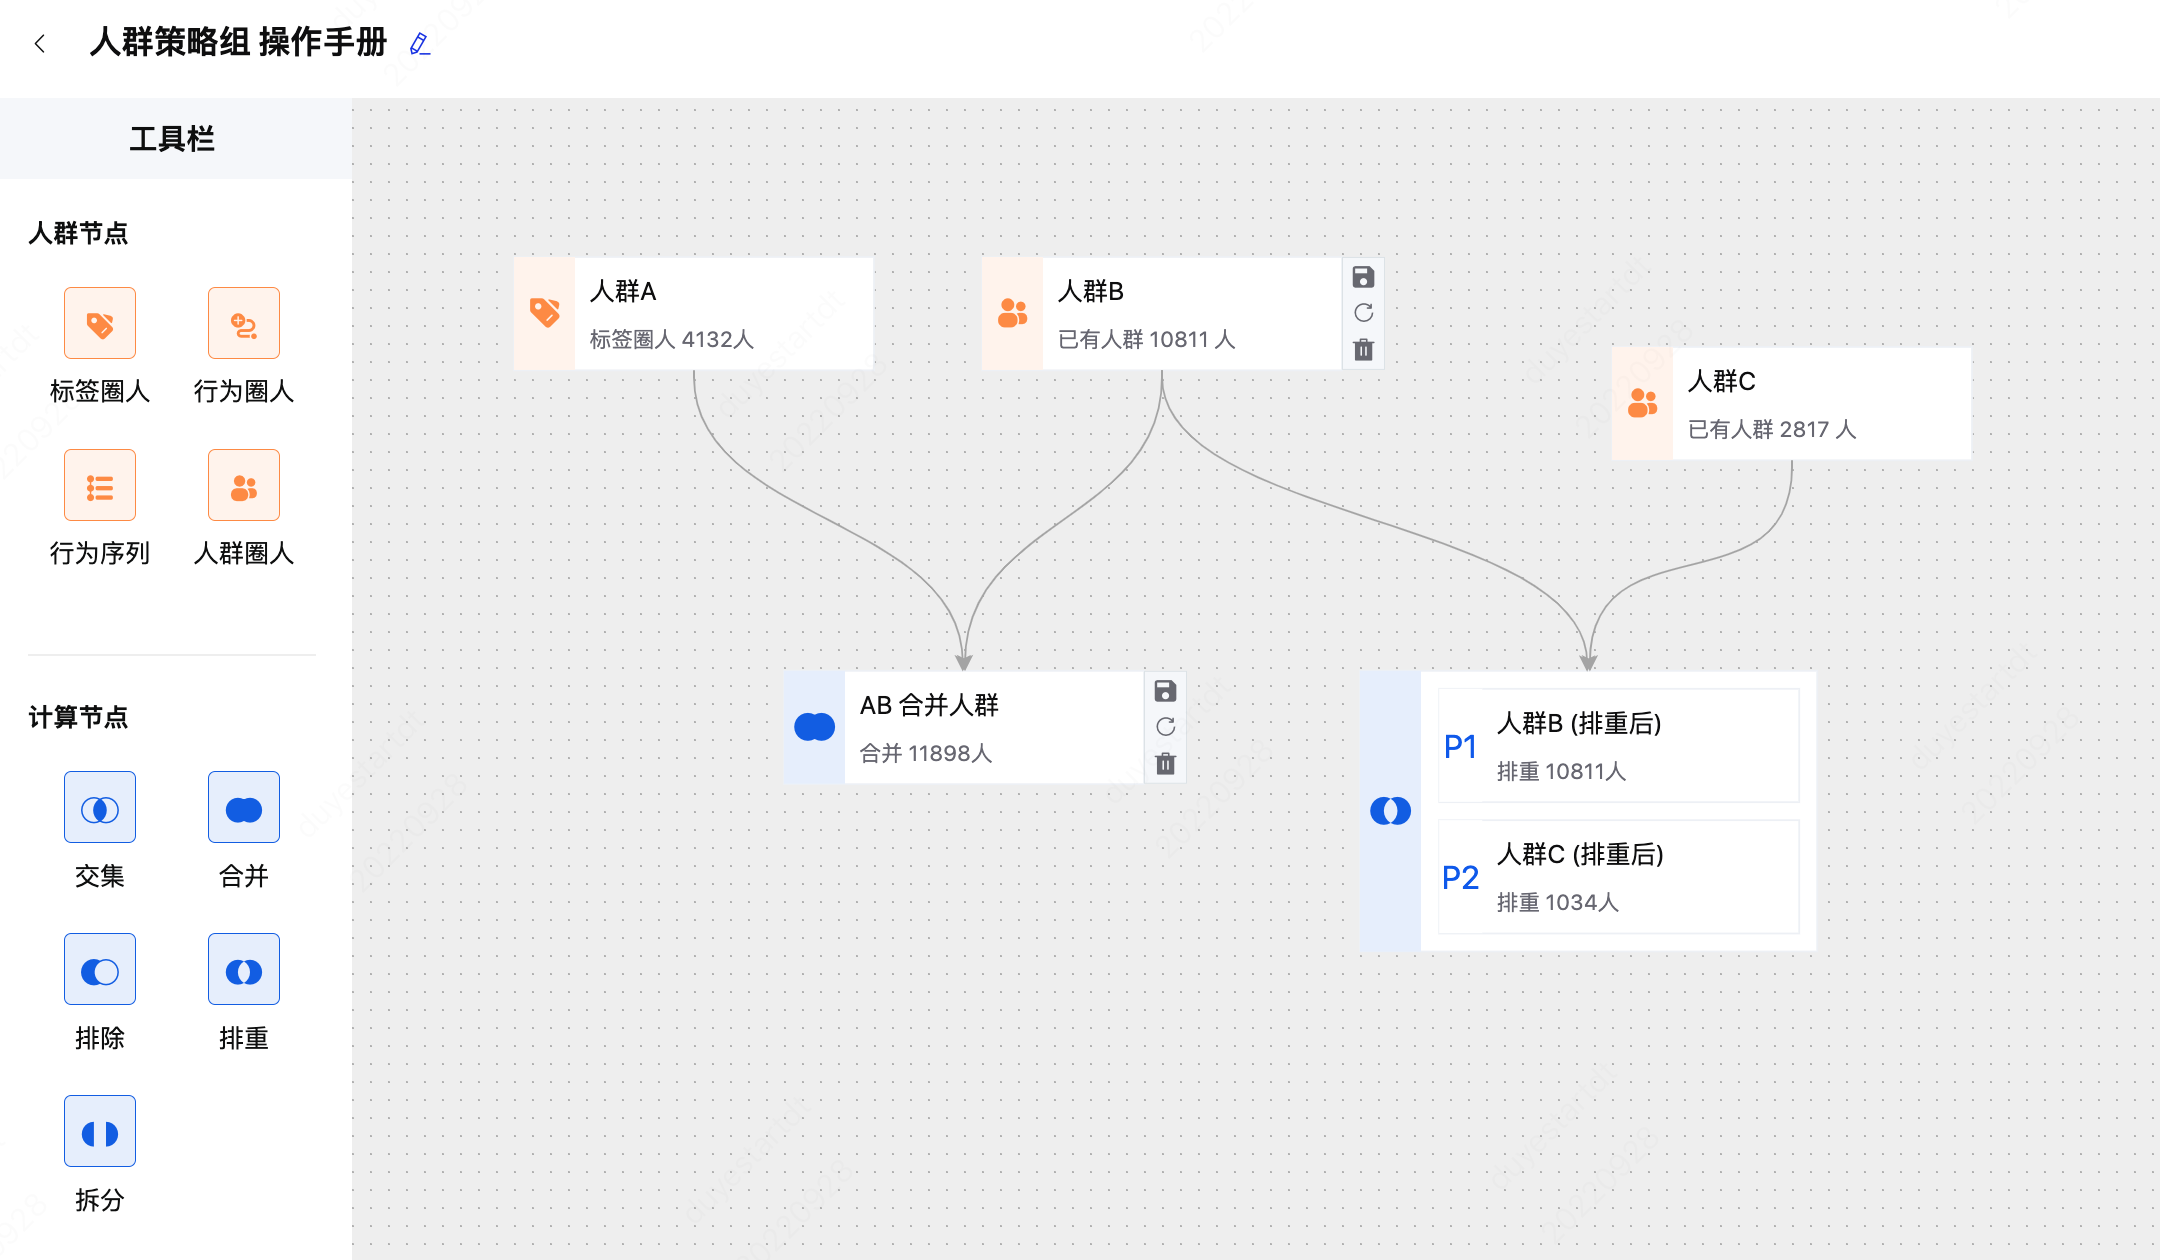Click the P1 label
Viewport: 2160px width, 1260px height.
click(x=1461, y=746)
